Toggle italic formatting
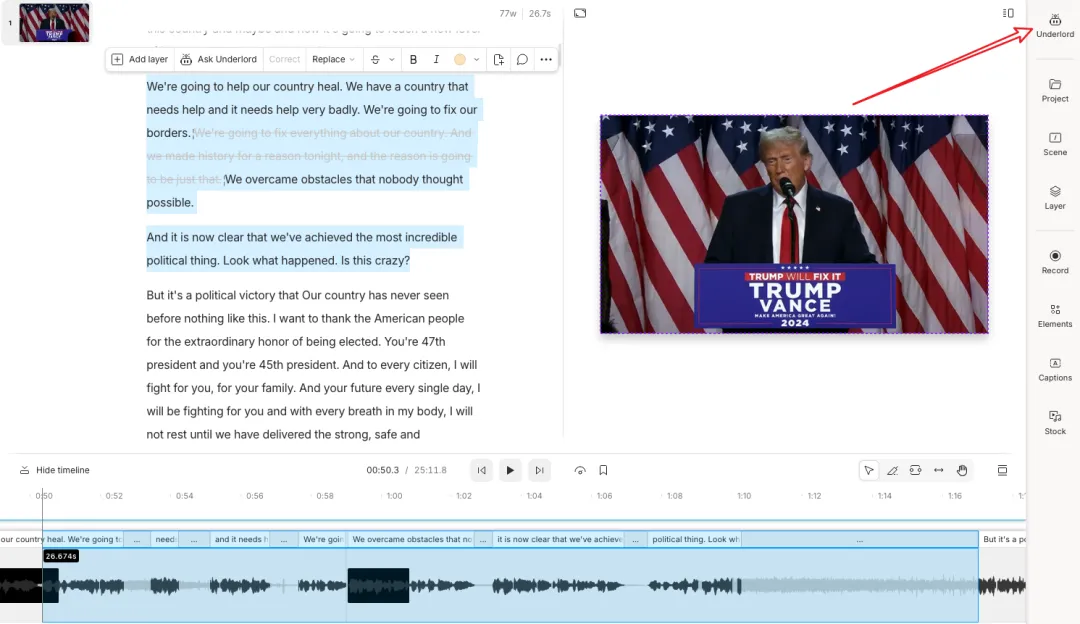The height and width of the screenshot is (624, 1080). (x=436, y=59)
